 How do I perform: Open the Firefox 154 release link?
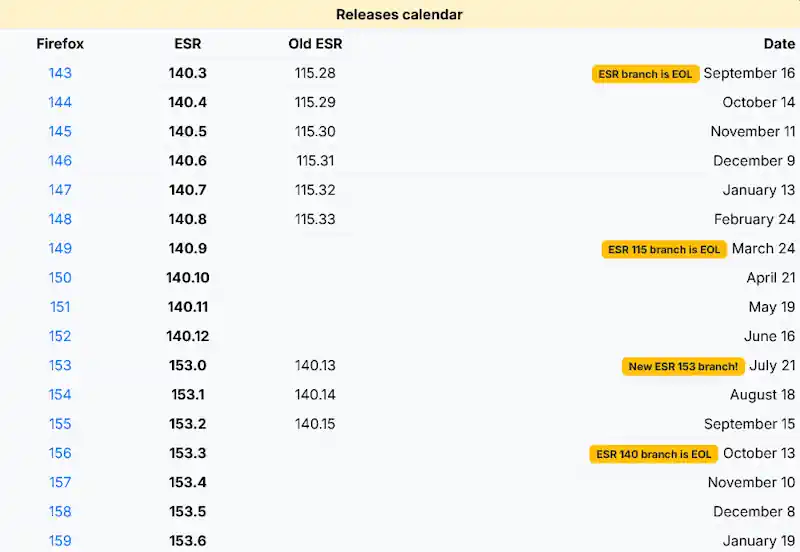[60, 394]
